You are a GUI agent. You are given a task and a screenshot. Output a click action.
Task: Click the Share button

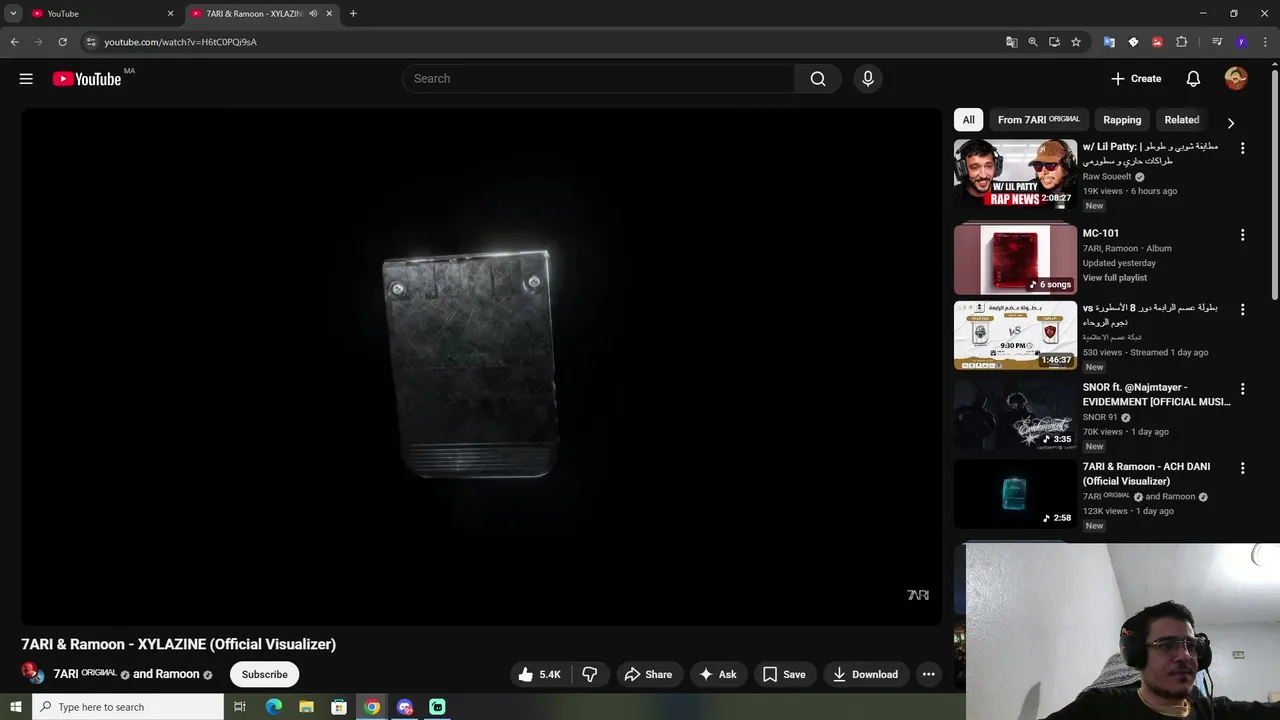[x=648, y=675]
